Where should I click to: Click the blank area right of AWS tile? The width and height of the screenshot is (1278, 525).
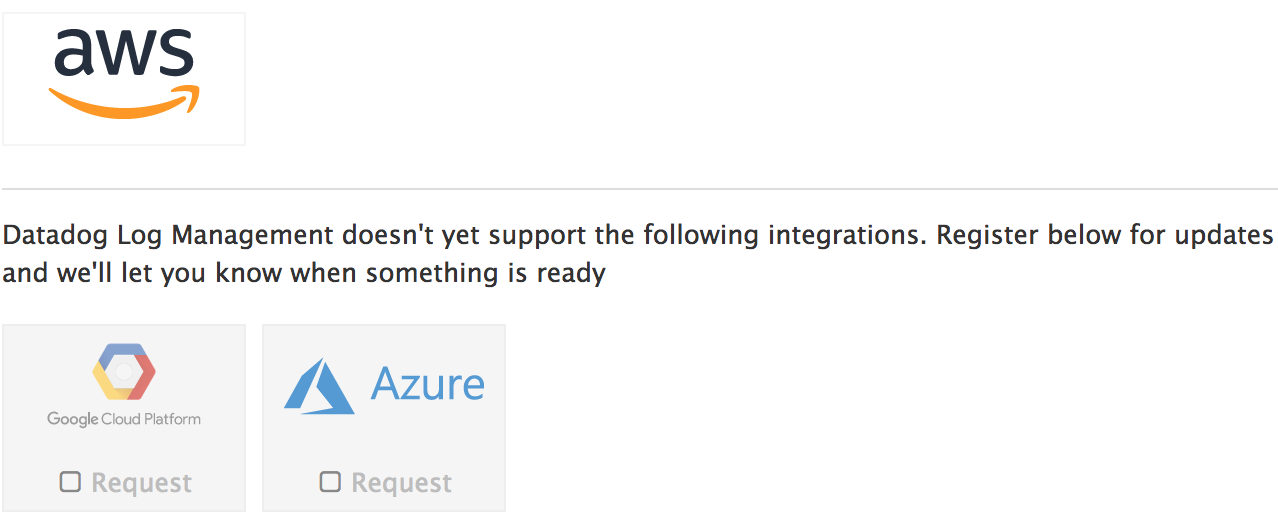pyautogui.click(x=760, y=79)
